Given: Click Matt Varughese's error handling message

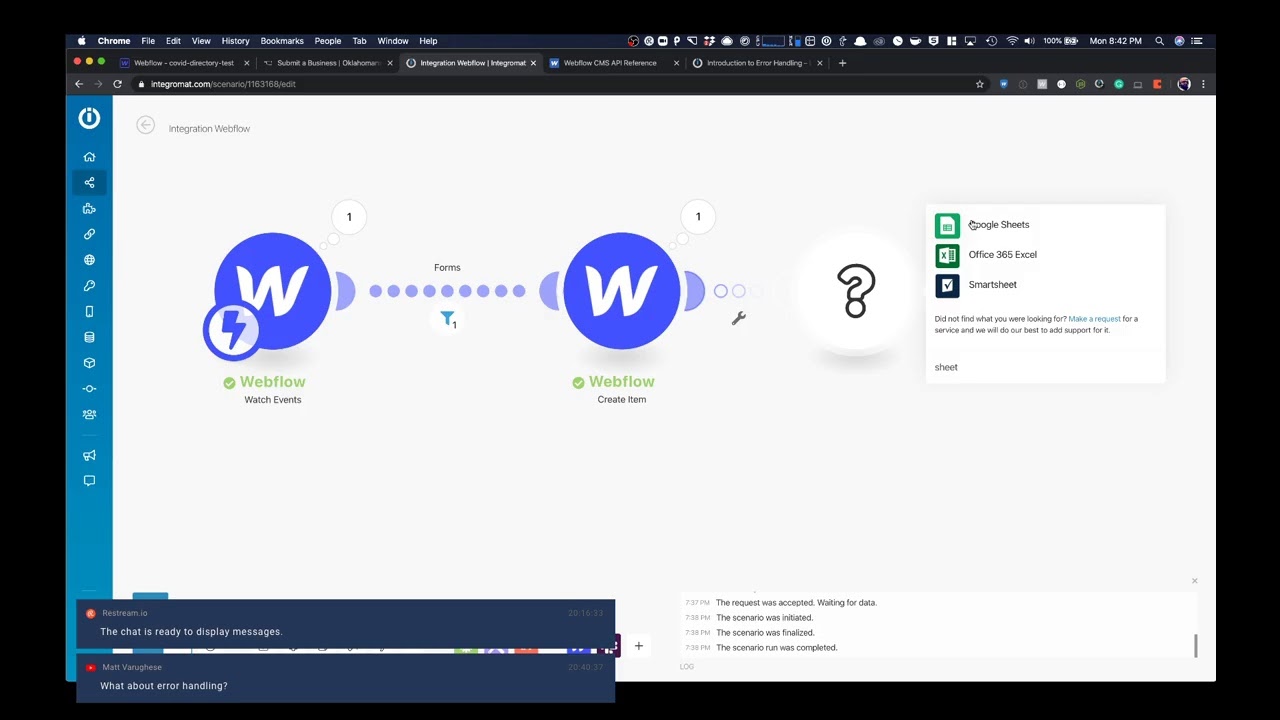Looking at the screenshot, I should point(345,679).
